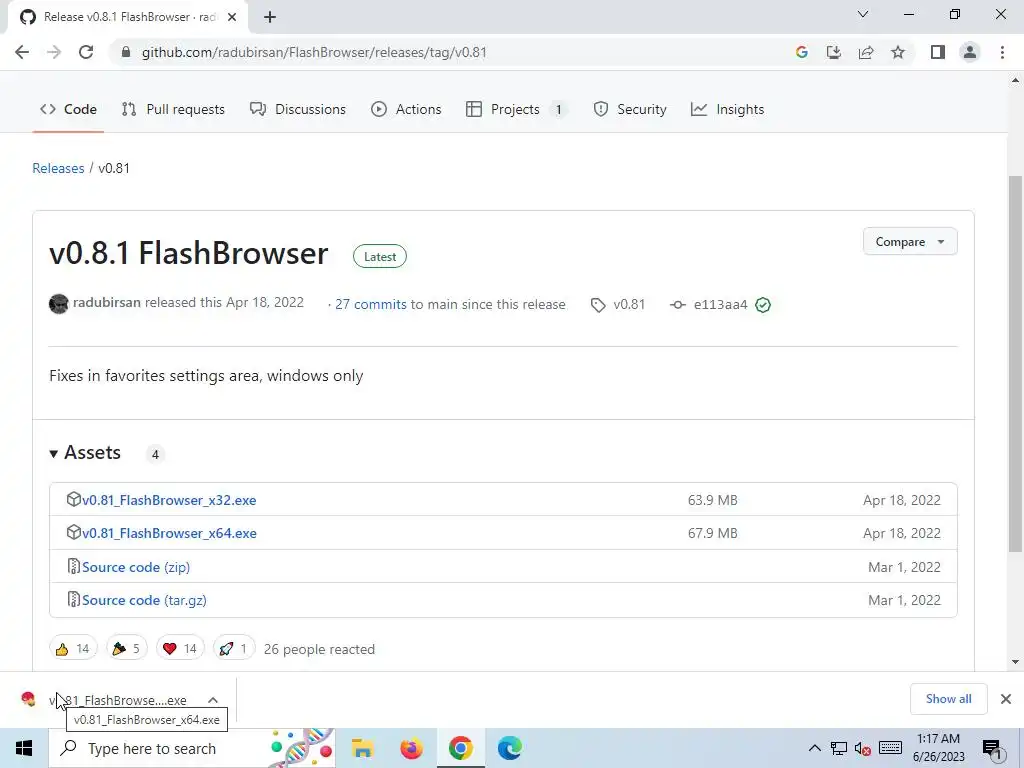1024x768 pixels.
Task: Click the network tray icon
Action: tap(839, 748)
